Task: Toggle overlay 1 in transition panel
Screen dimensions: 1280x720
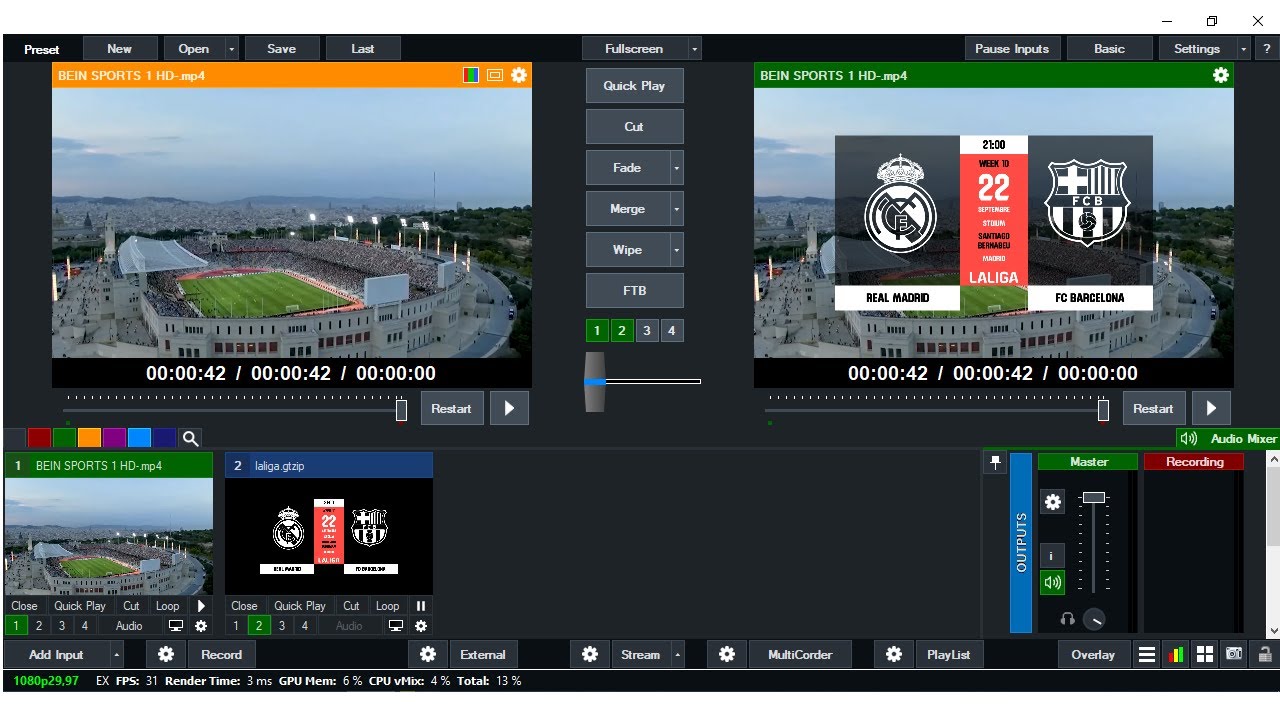Action: pyautogui.click(x=597, y=331)
